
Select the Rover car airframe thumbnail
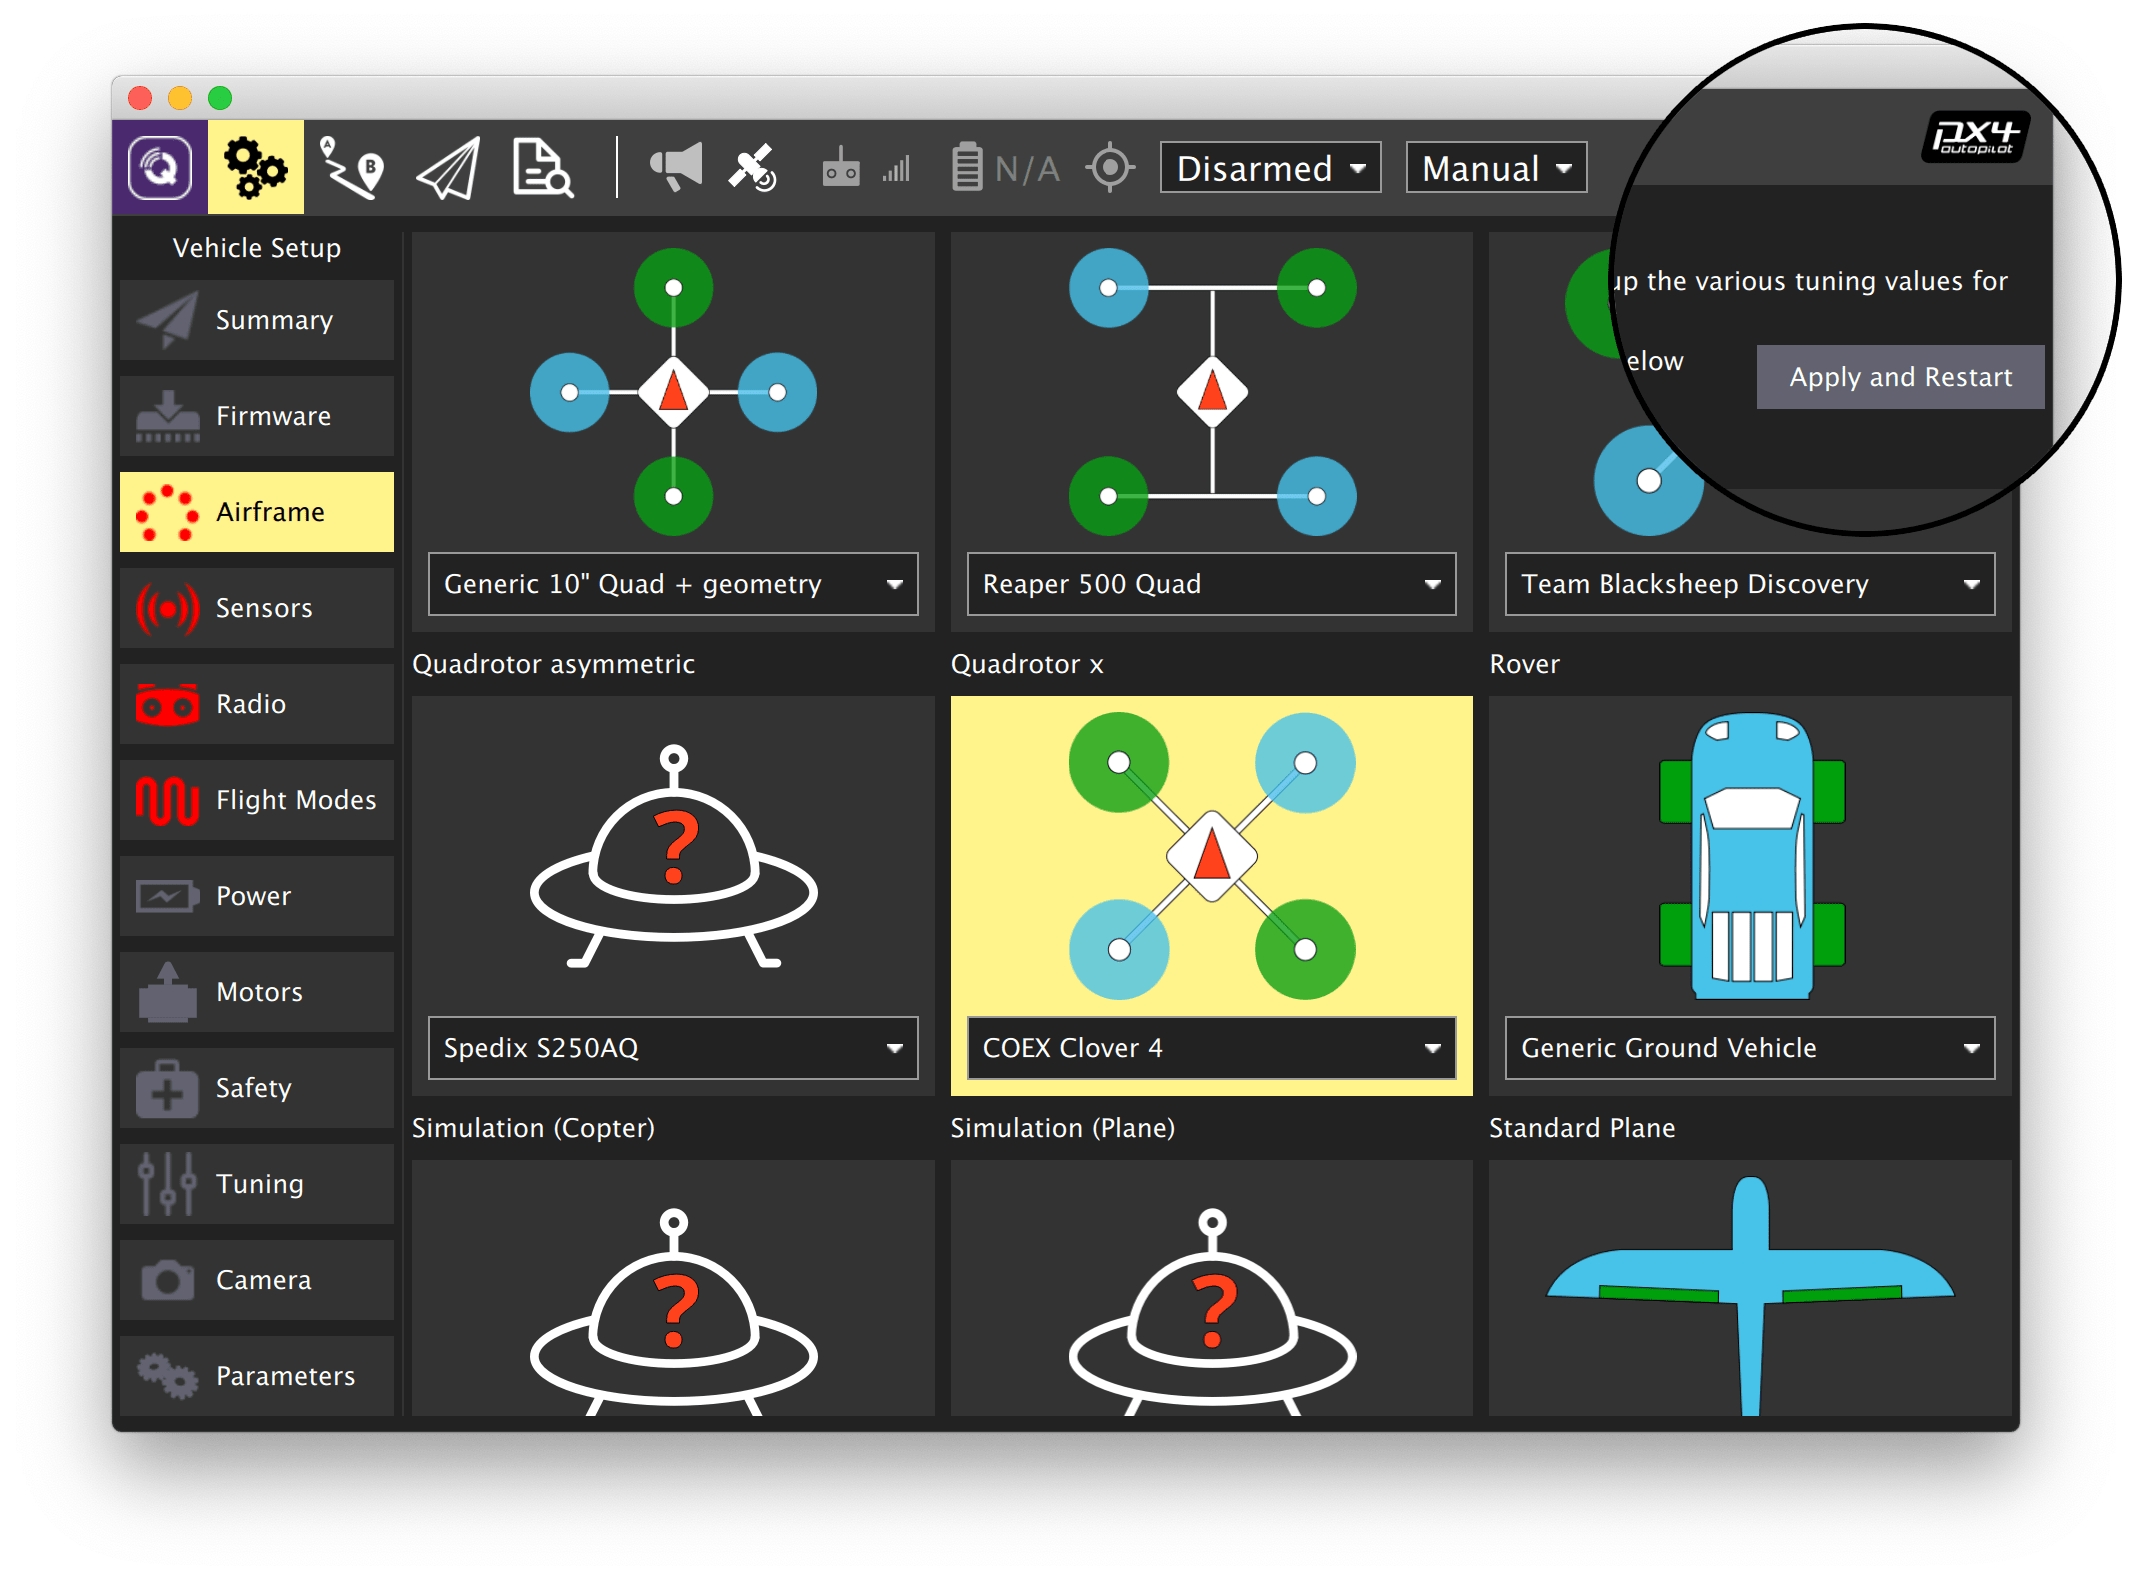(x=1750, y=856)
